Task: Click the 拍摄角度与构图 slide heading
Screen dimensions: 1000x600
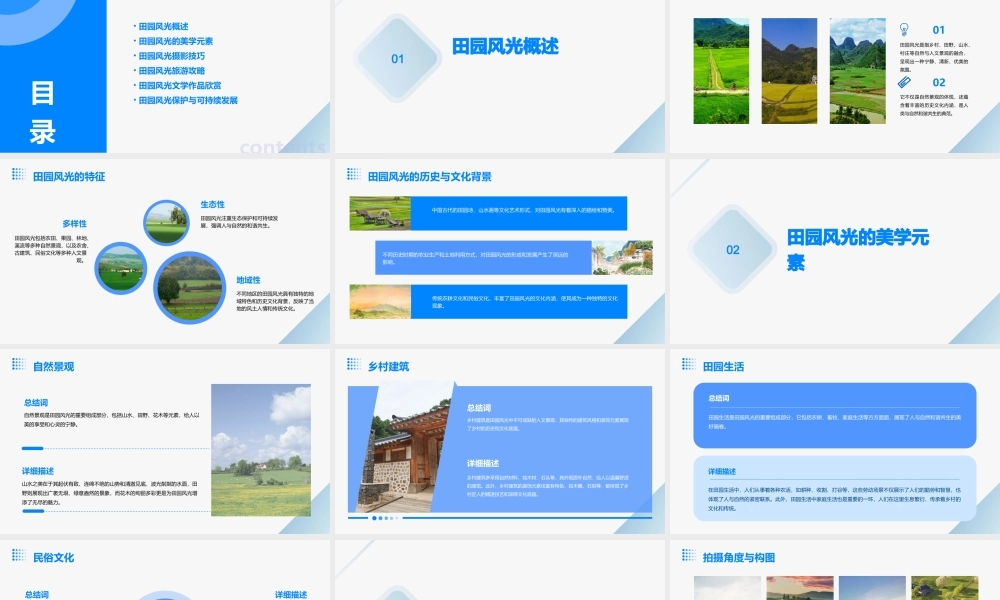Action: [x=739, y=557]
